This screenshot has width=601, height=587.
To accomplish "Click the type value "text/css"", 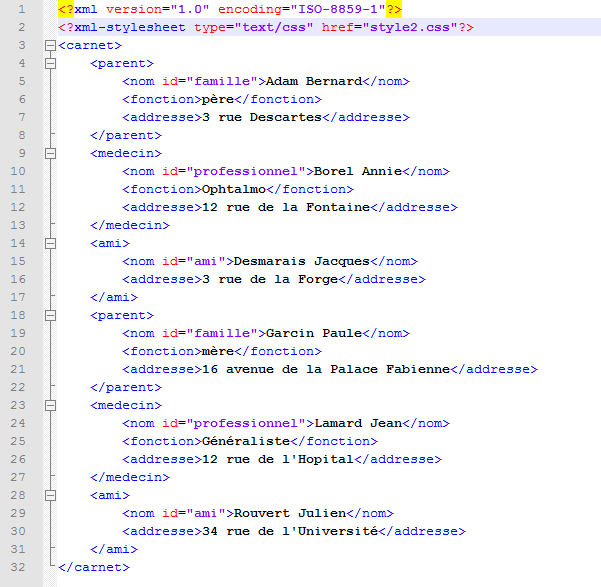I will (274, 27).
